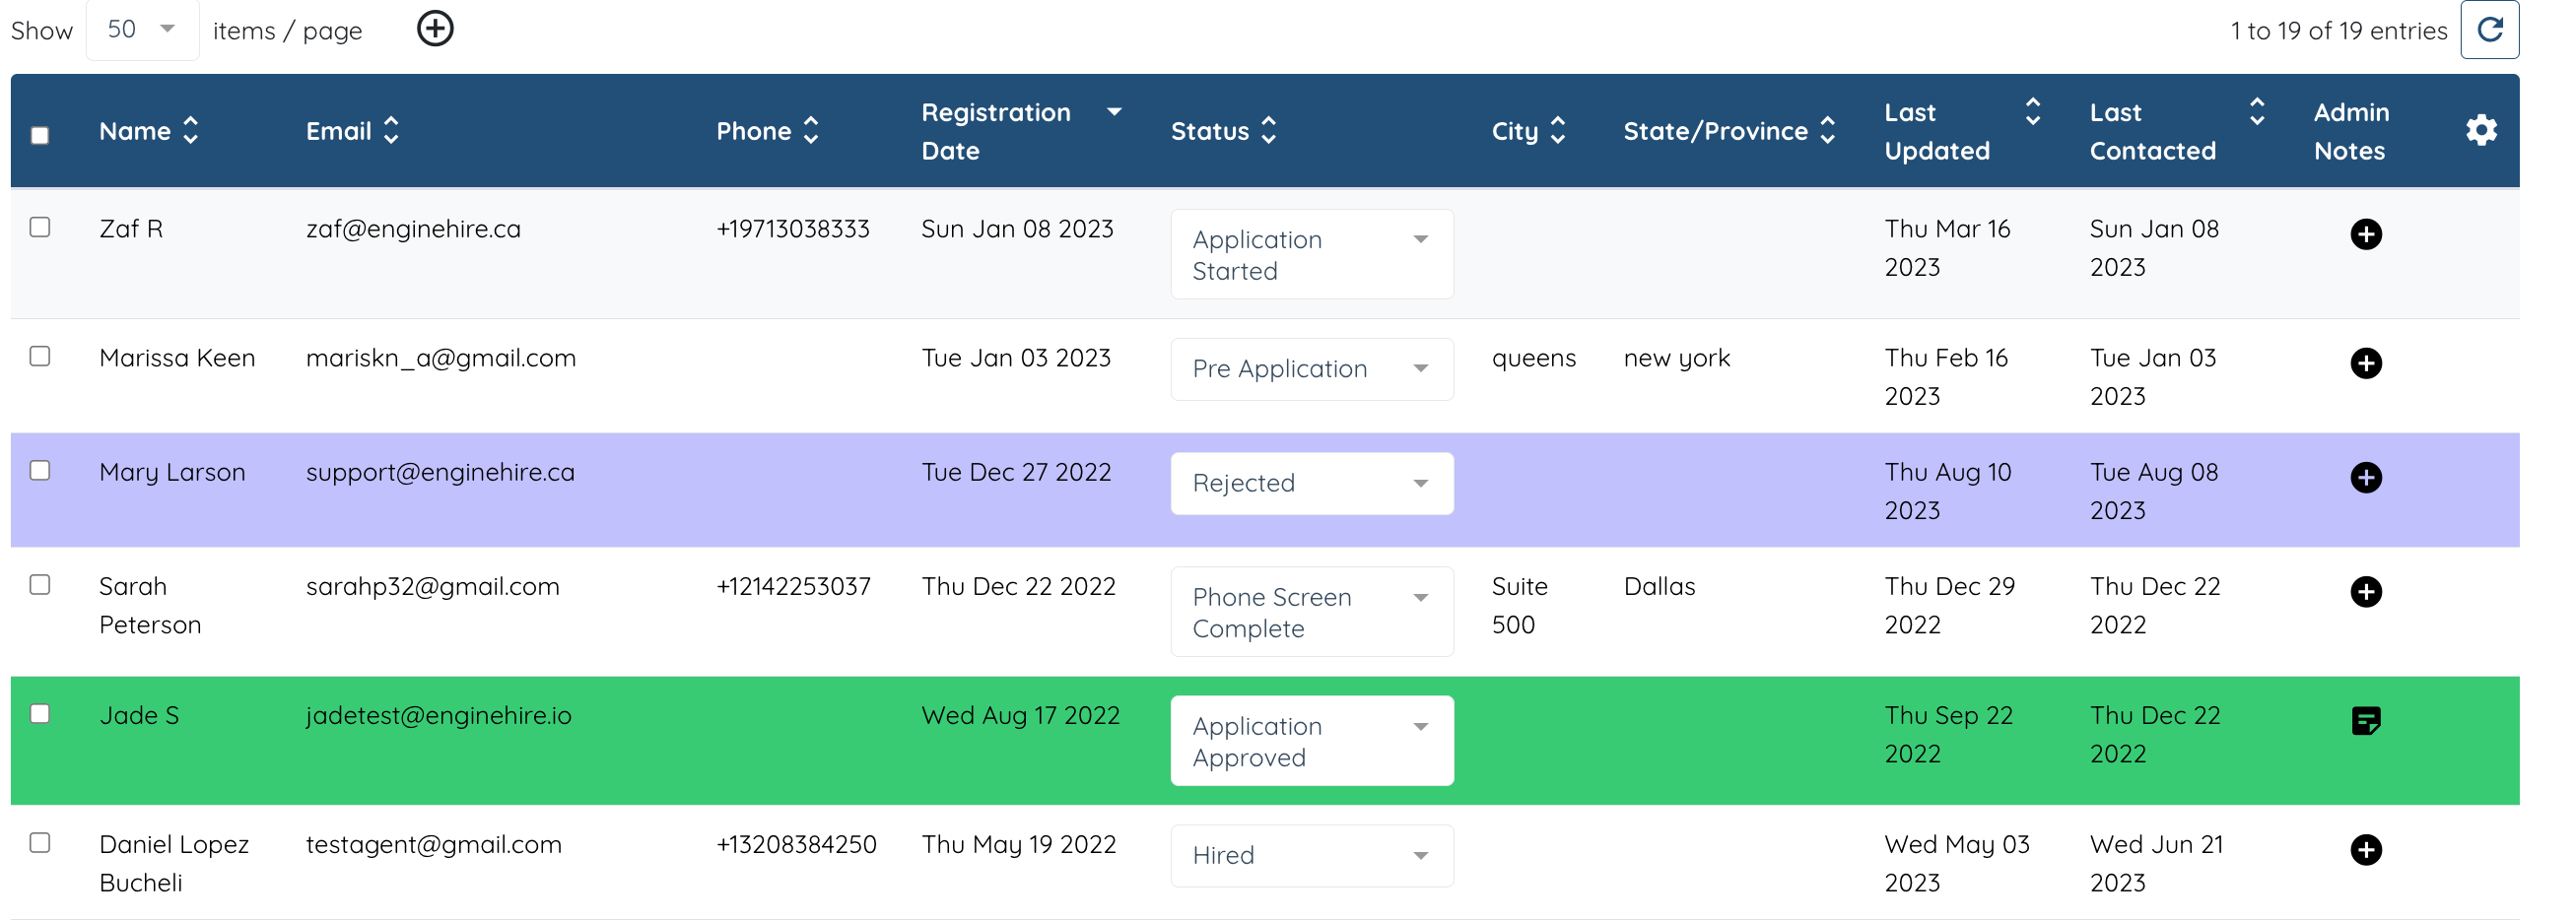The width and height of the screenshot is (2576, 920).
Task: Add admin note for Daniel Lopez Bucheli
Action: pos(2365,850)
